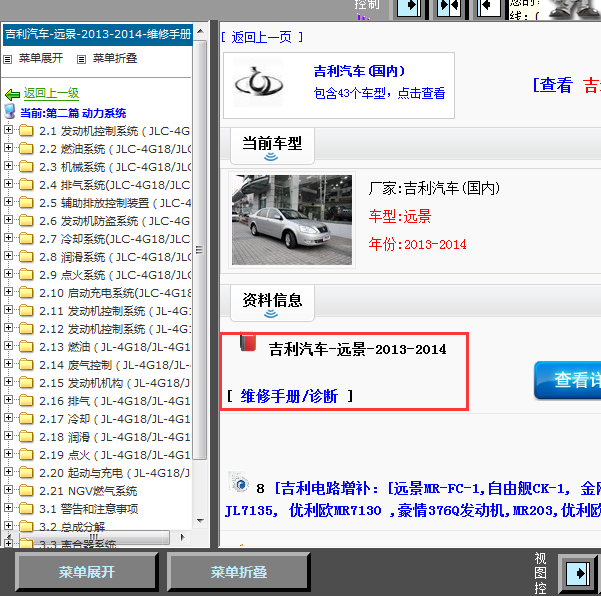Select tree item 2.15 发动机机构
The width and height of the screenshot is (601, 596).
coord(114,383)
